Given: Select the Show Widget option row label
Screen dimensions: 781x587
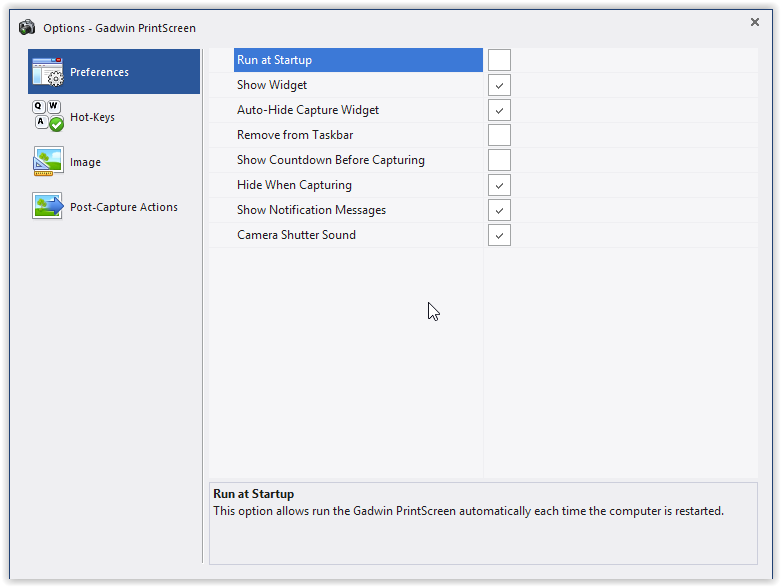Looking at the screenshot, I should tap(272, 85).
